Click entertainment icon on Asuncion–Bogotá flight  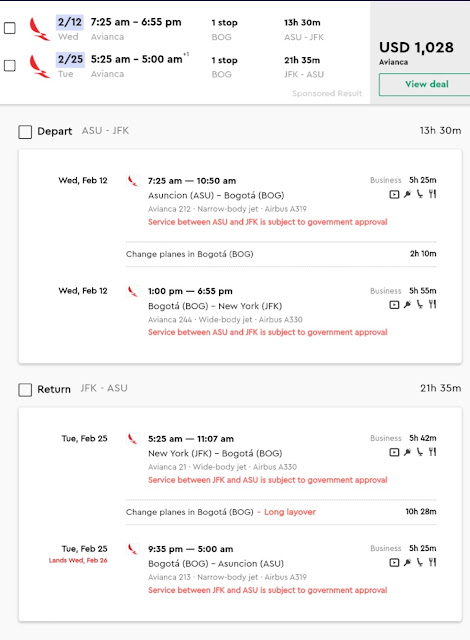pyautogui.click(x=394, y=195)
